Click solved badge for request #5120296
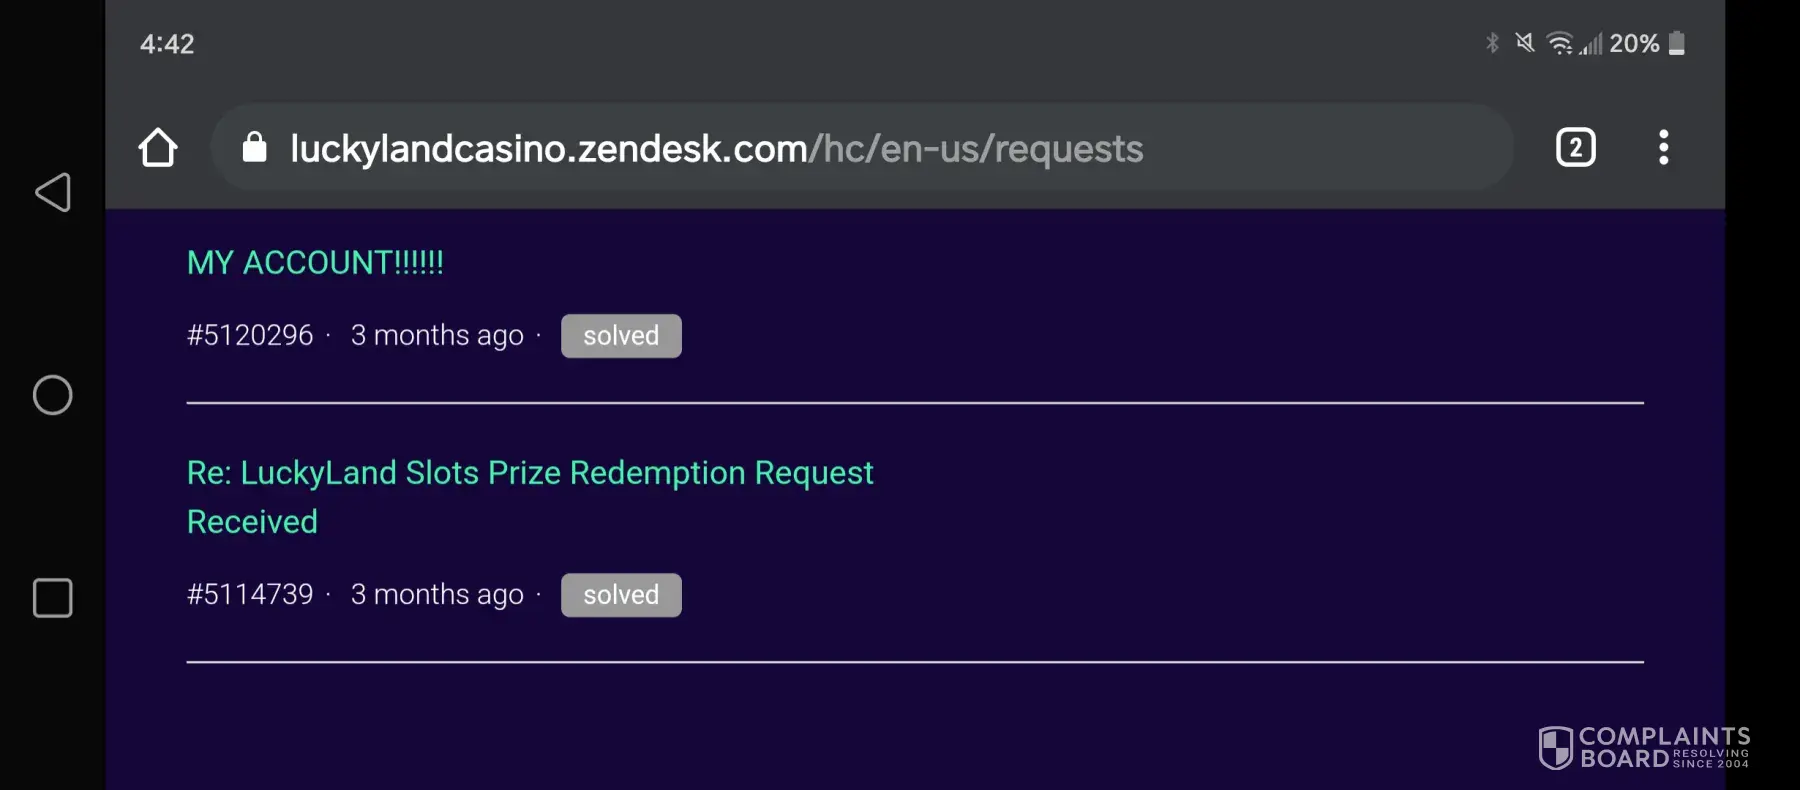The height and width of the screenshot is (790, 1800). tap(621, 336)
